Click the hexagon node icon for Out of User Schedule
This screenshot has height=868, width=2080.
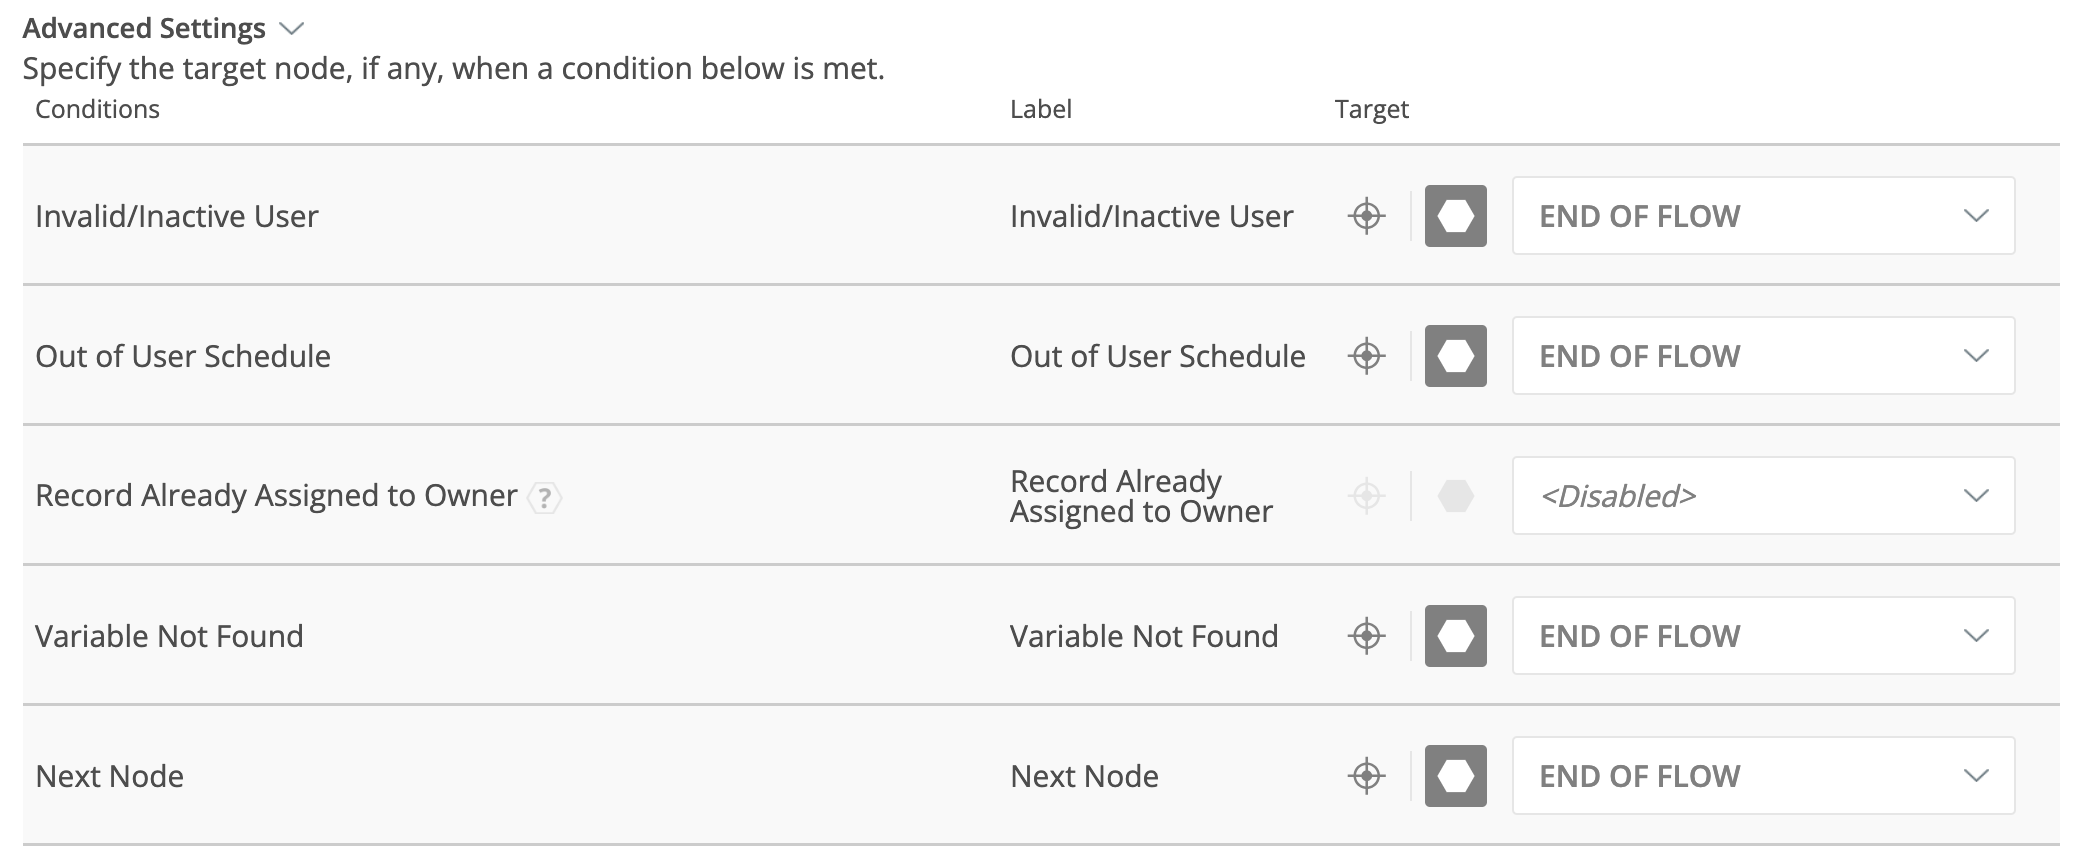pos(1455,355)
